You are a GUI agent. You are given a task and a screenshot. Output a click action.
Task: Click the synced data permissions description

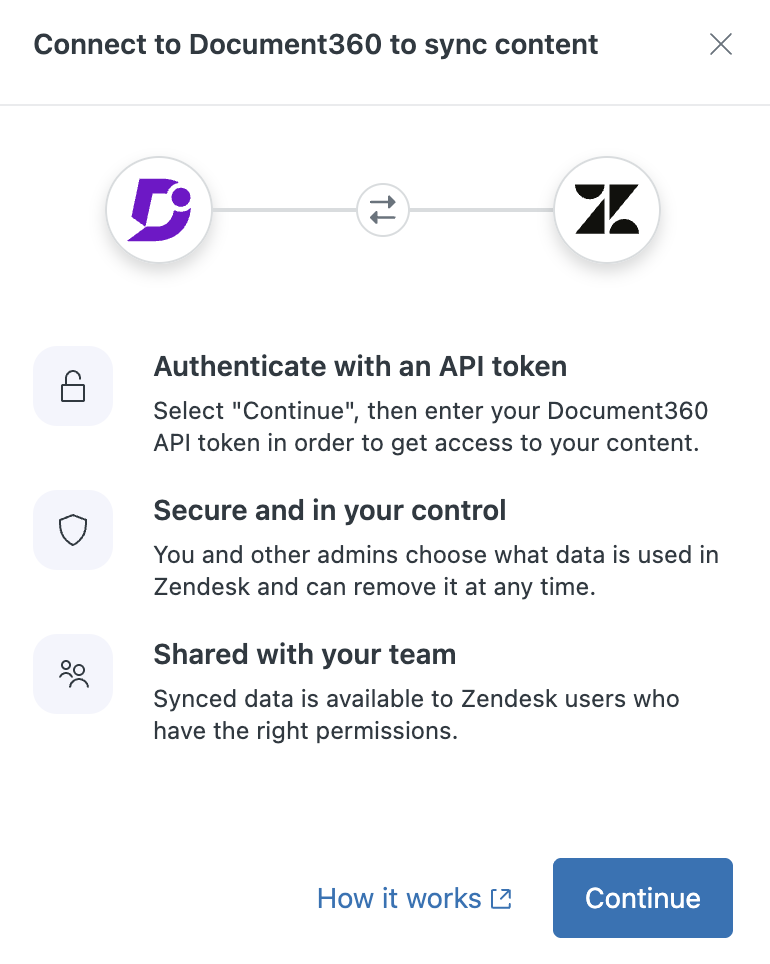click(x=416, y=715)
